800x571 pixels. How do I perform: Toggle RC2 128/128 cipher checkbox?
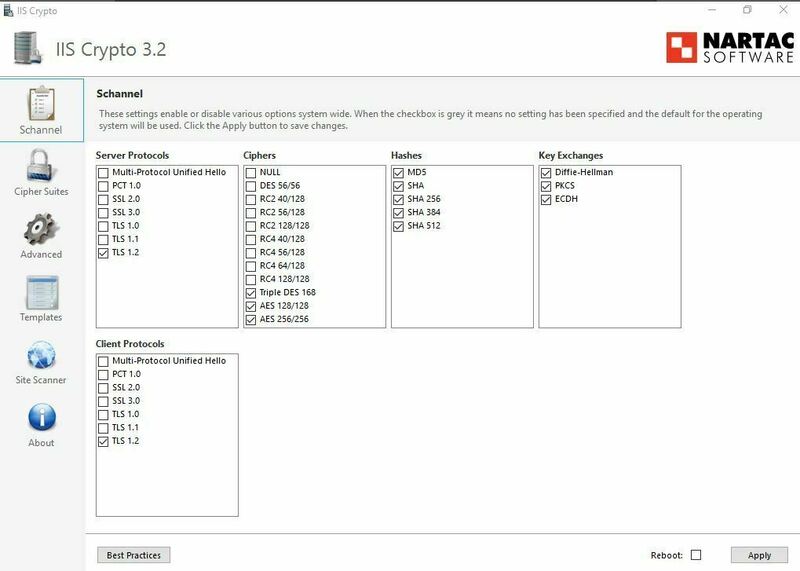[251, 226]
